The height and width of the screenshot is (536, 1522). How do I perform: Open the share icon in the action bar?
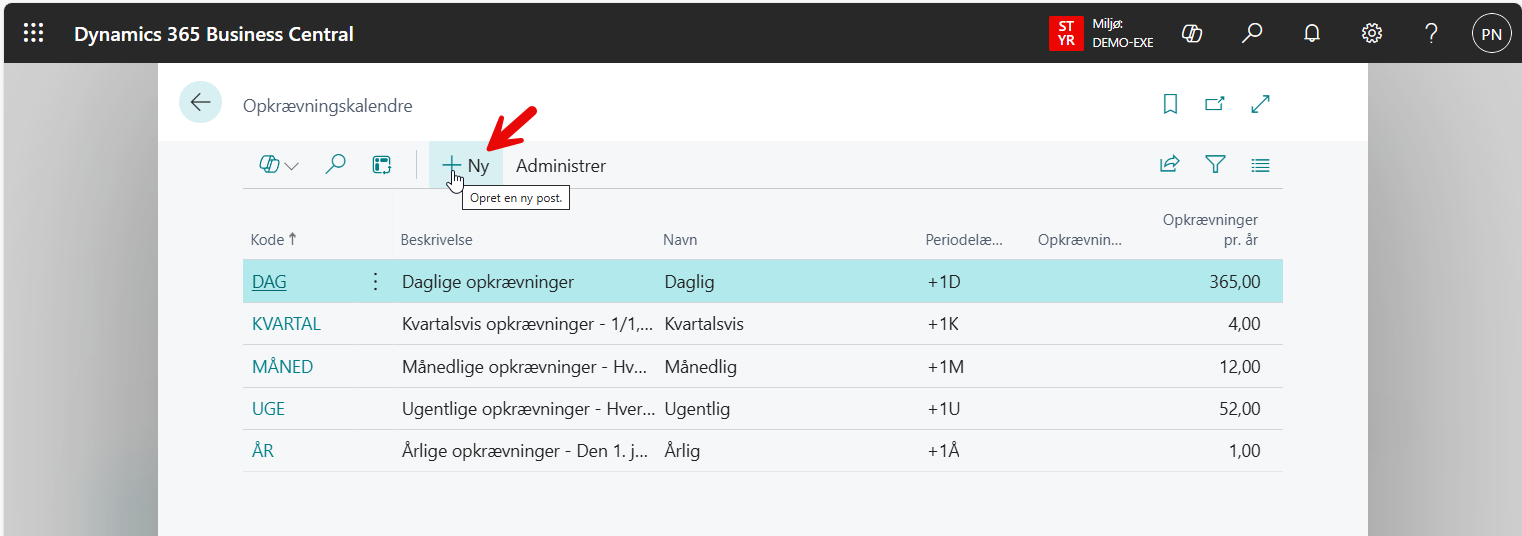click(1169, 165)
